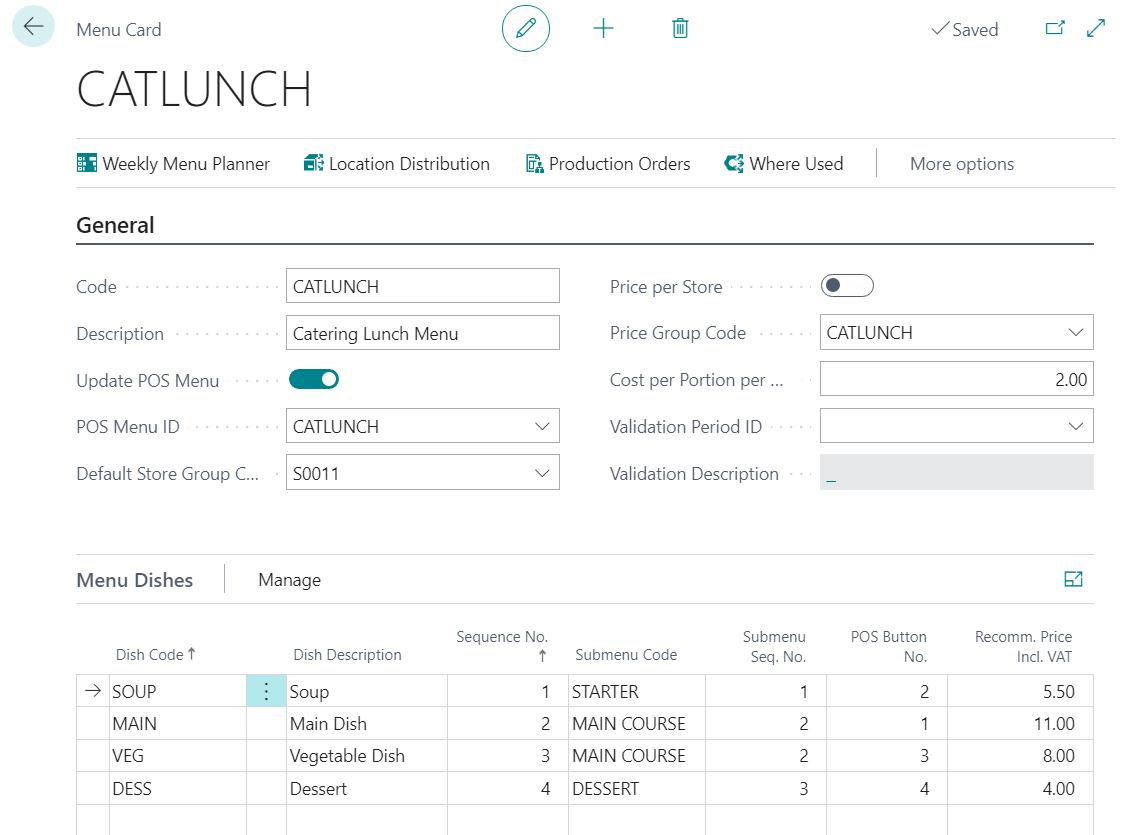Click the Menu Dishes section heading
This screenshot has width=1122, height=835.
[x=135, y=580]
